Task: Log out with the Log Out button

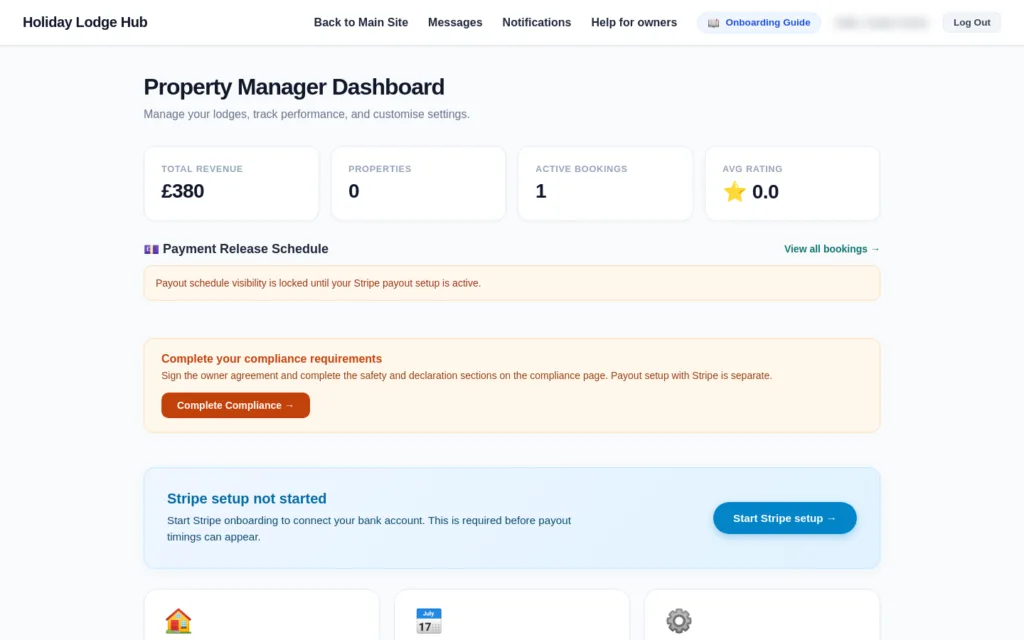Action: 972,22
